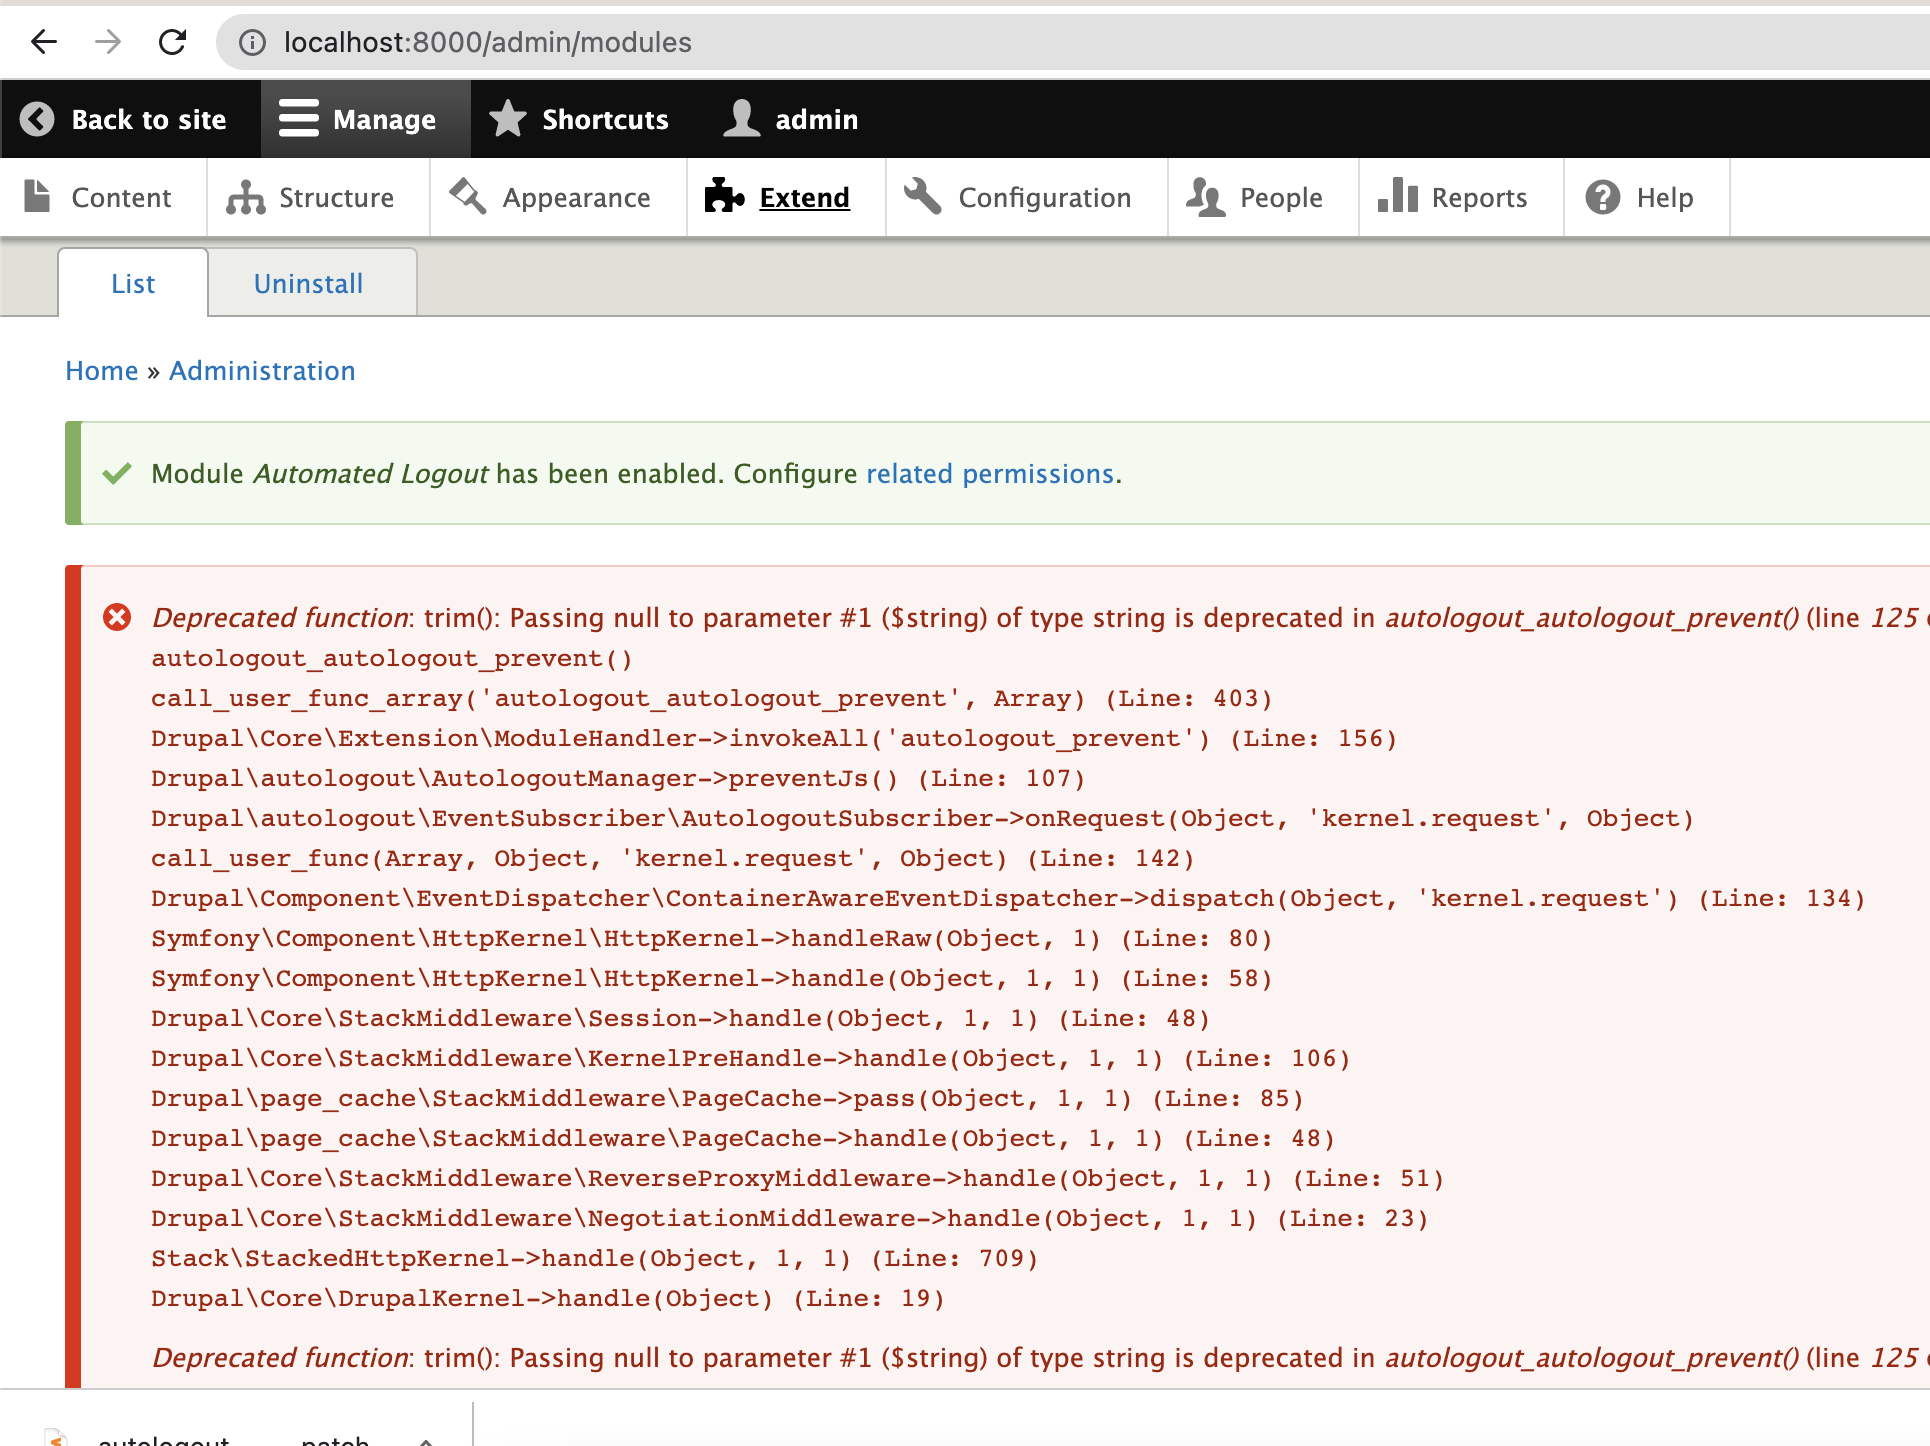Click the PageCache->pass trace line

(x=728, y=1098)
